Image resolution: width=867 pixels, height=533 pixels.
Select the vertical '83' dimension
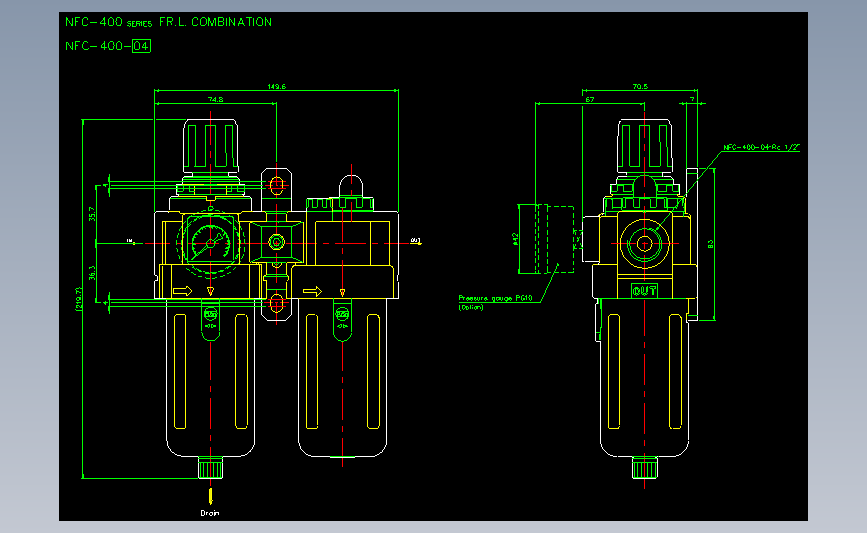pos(711,244)
